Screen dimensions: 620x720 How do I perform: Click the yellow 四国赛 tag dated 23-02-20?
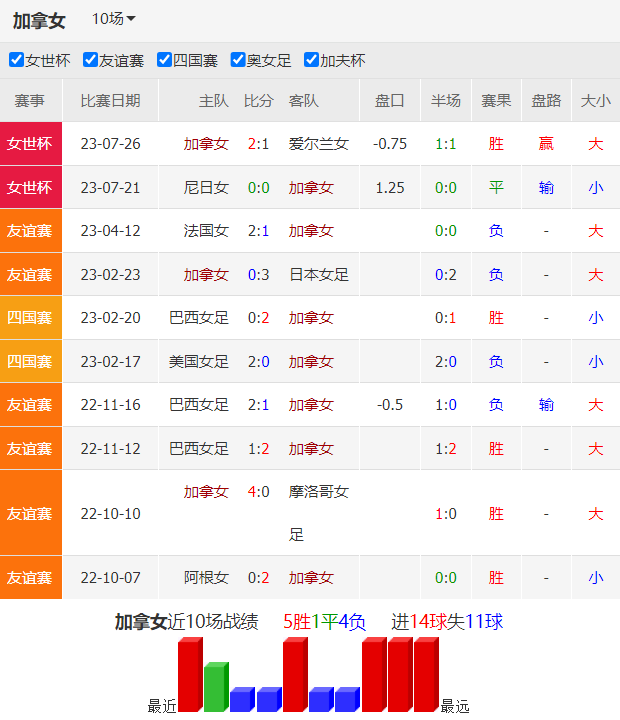(30, 318)
